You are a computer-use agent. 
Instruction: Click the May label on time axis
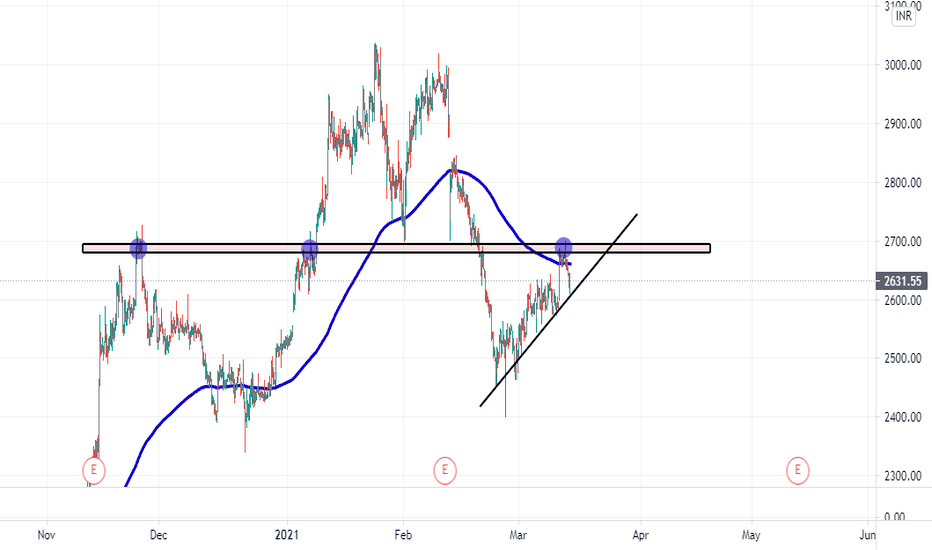click(751, 535)
